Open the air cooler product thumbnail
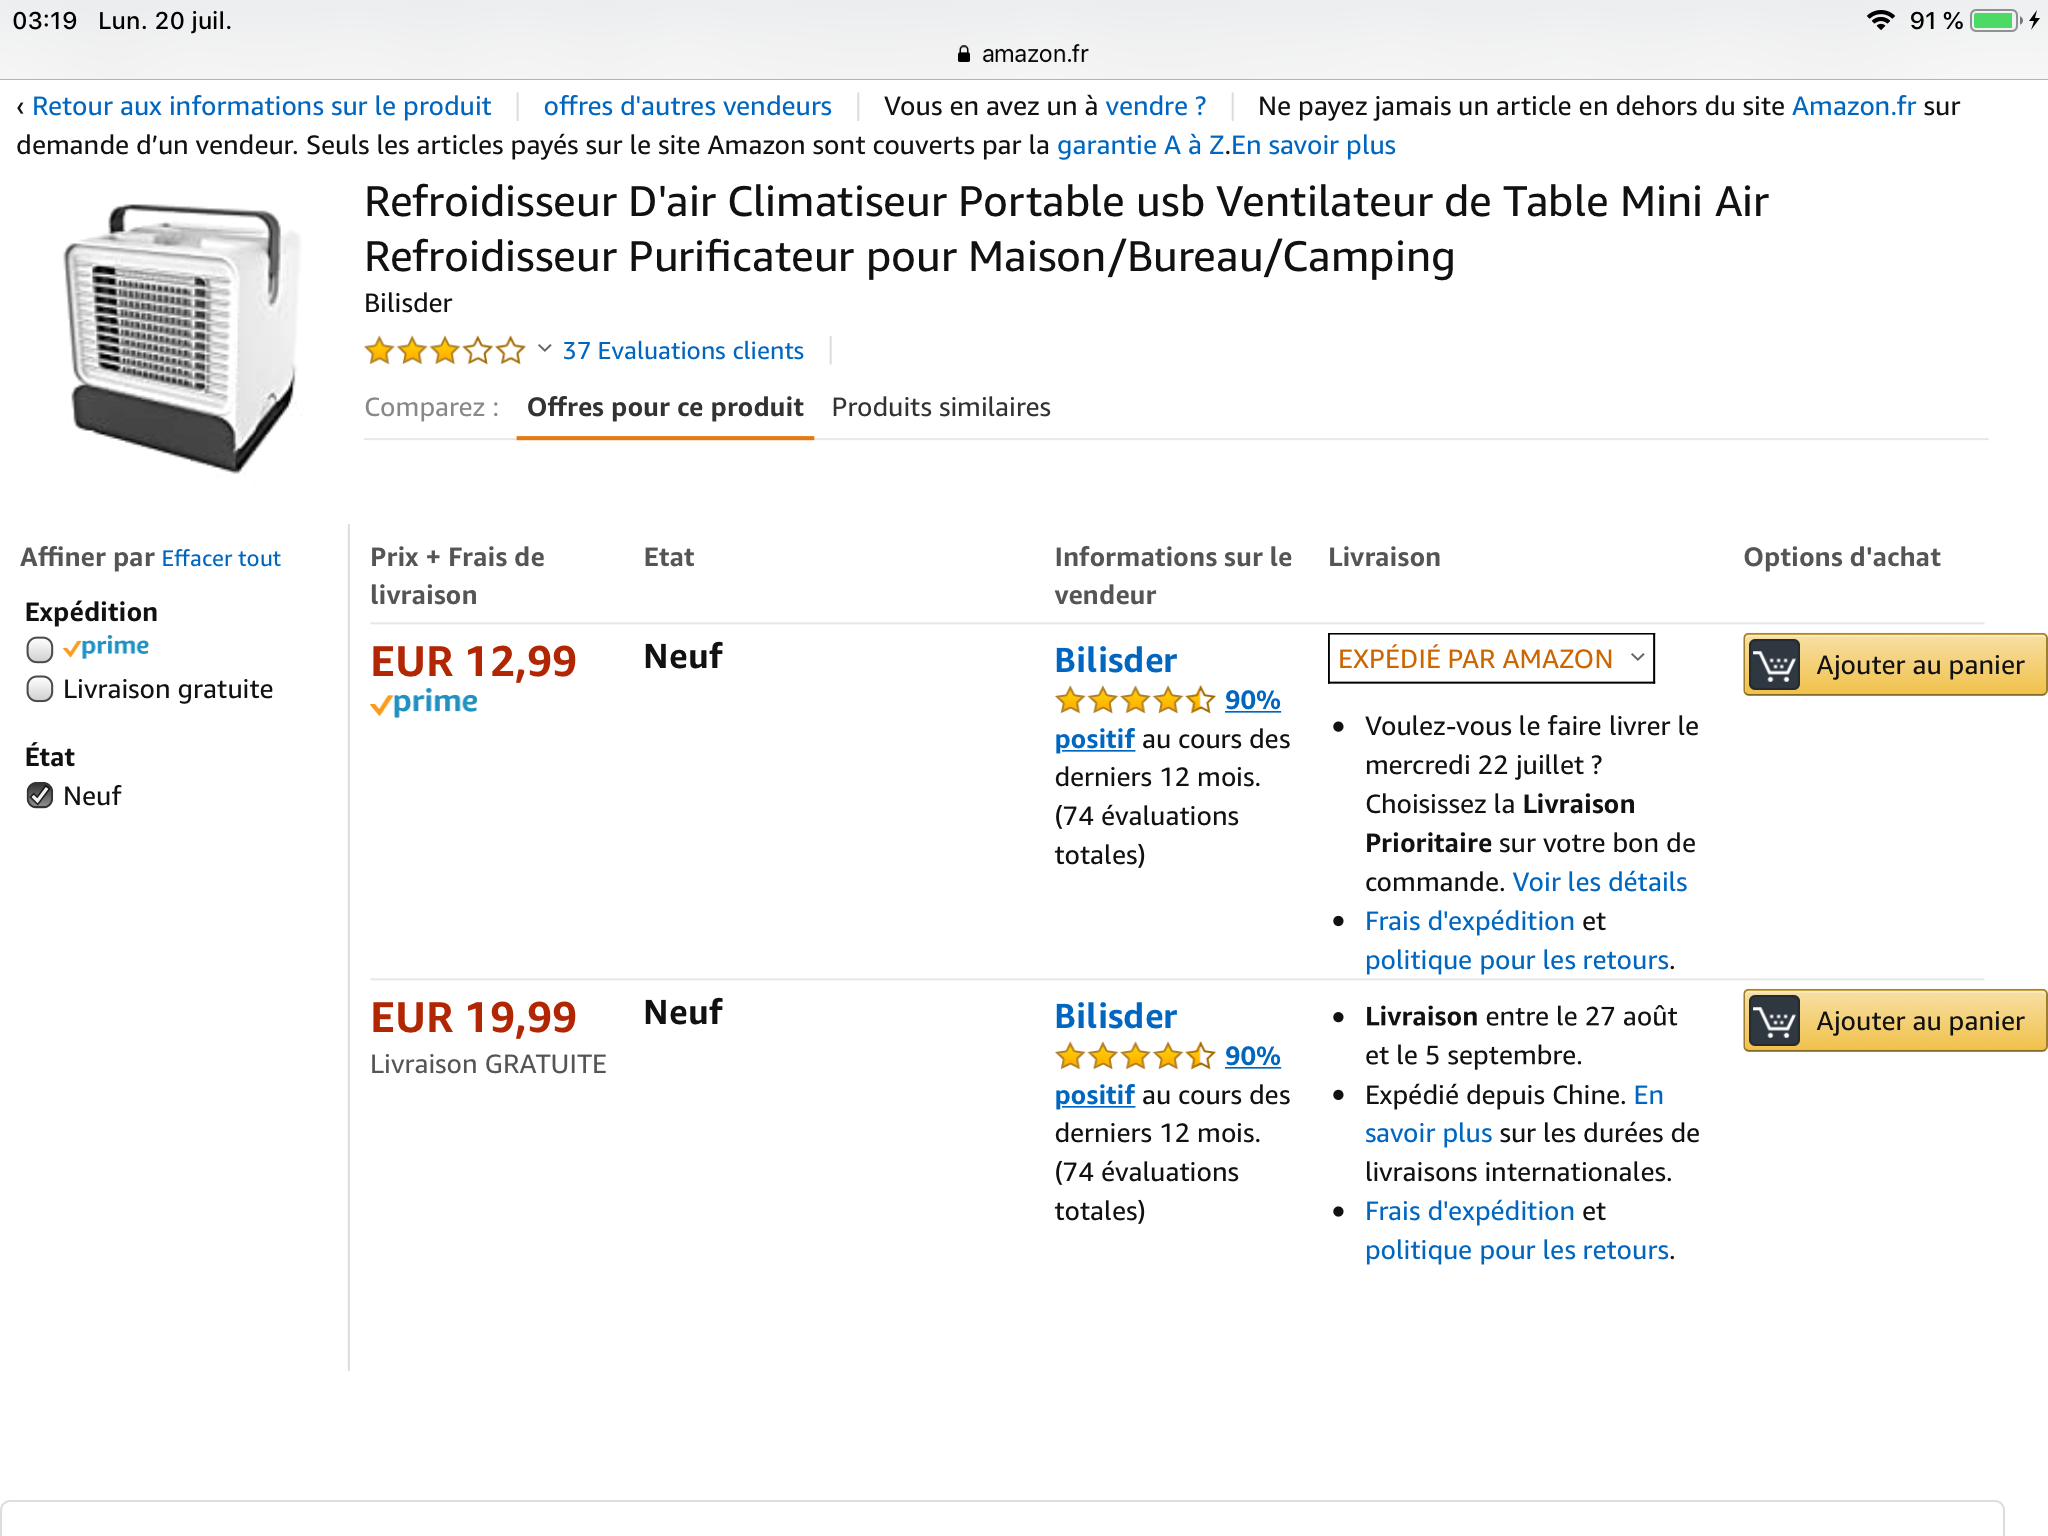This screenshot has height=1536, width=2048. [x=182, y=336]
